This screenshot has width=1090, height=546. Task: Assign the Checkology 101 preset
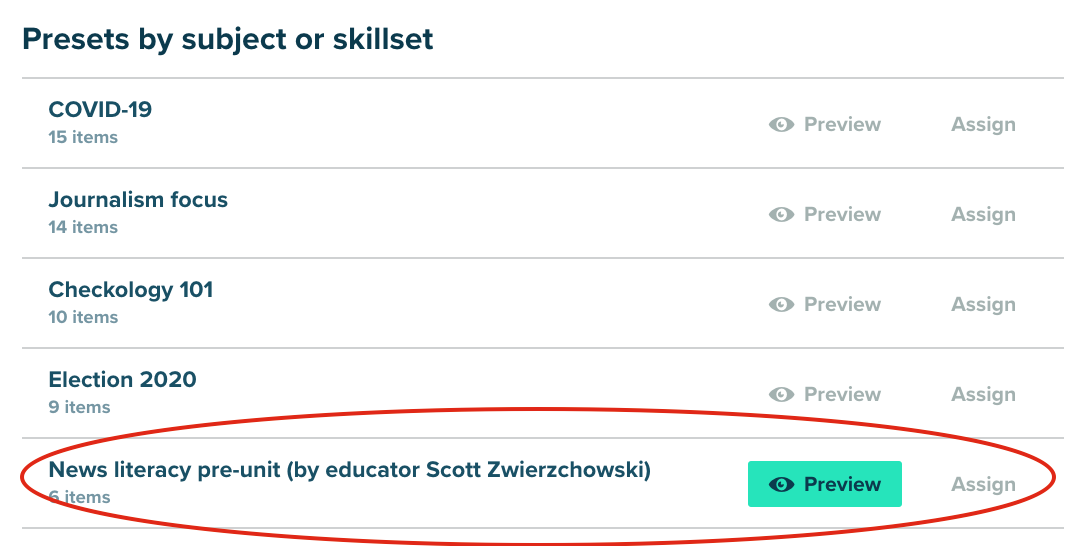pos(983,305)
